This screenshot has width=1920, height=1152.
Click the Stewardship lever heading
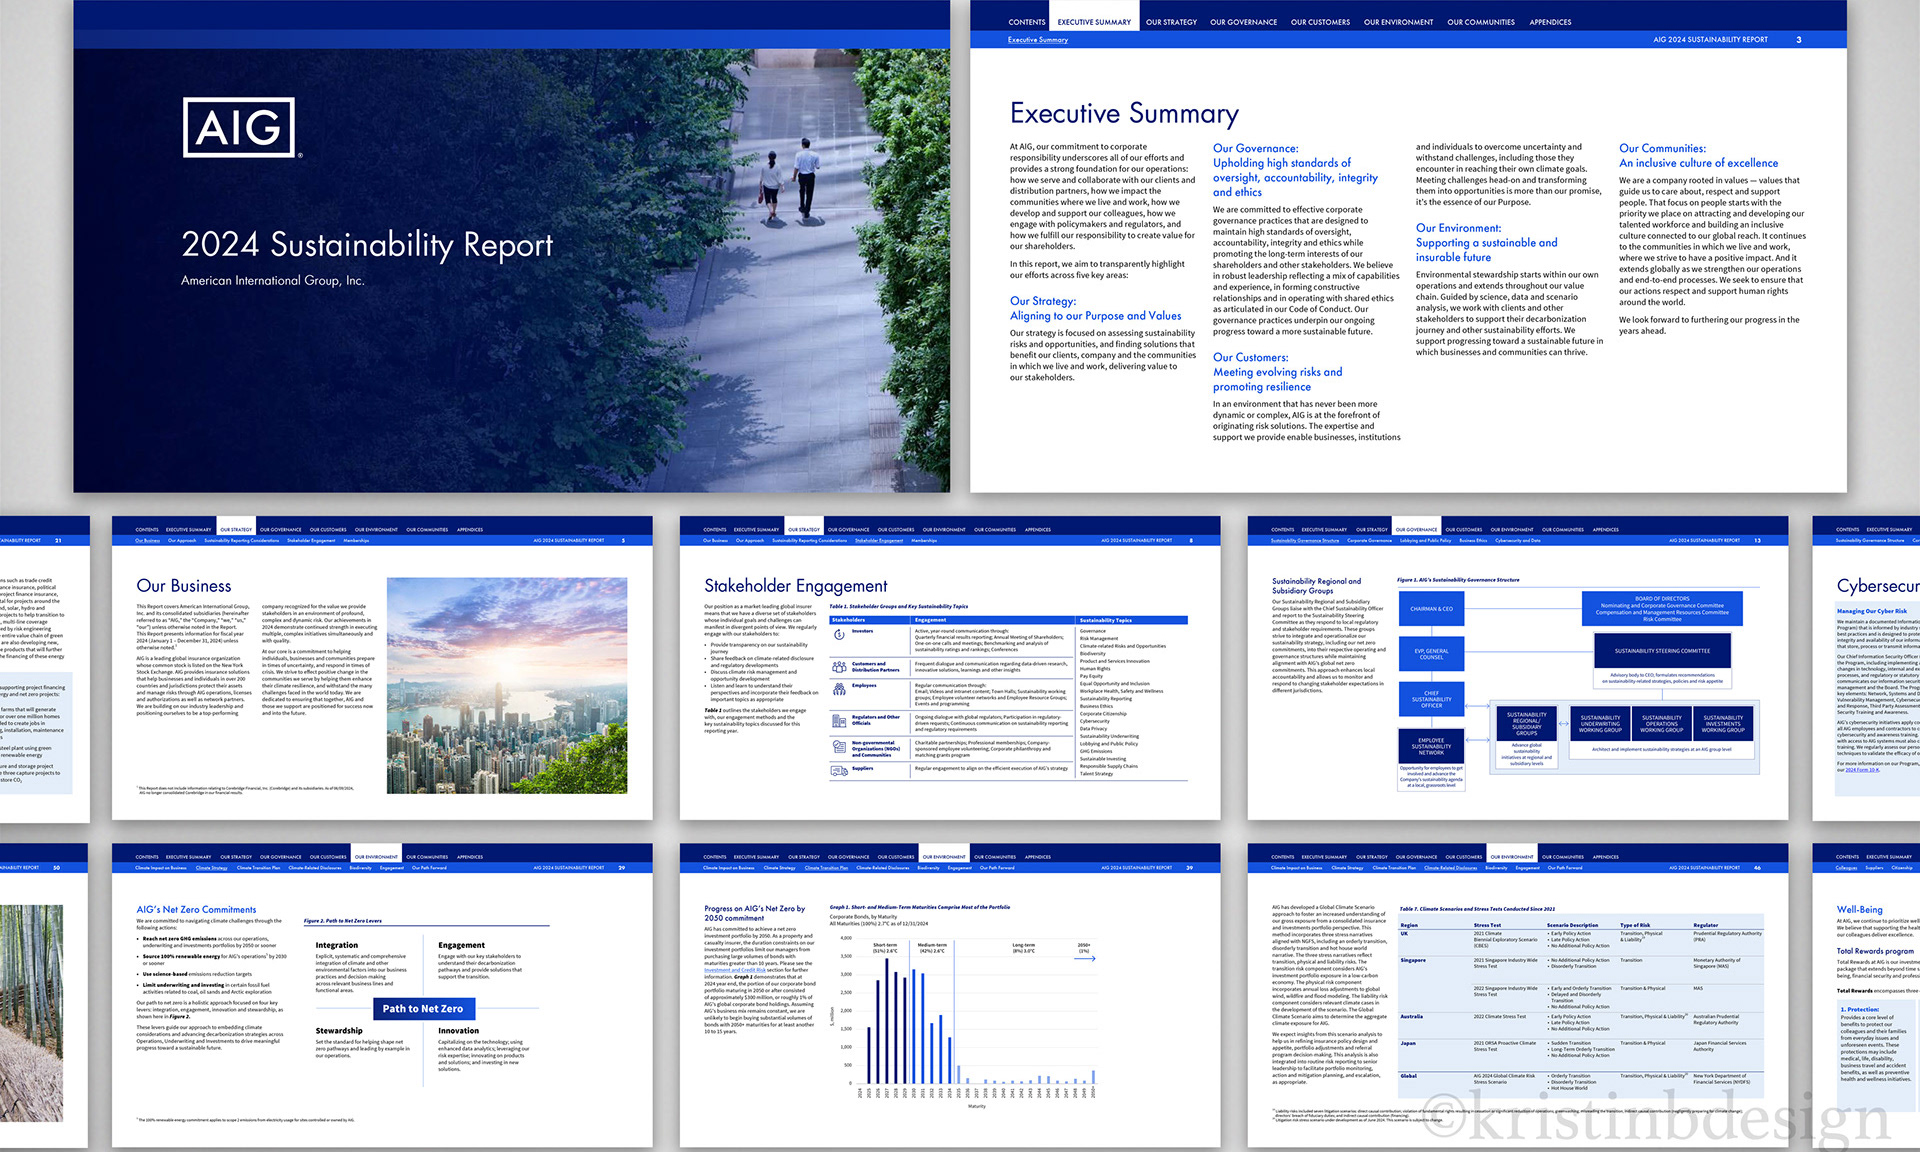tap(339, 1031)
